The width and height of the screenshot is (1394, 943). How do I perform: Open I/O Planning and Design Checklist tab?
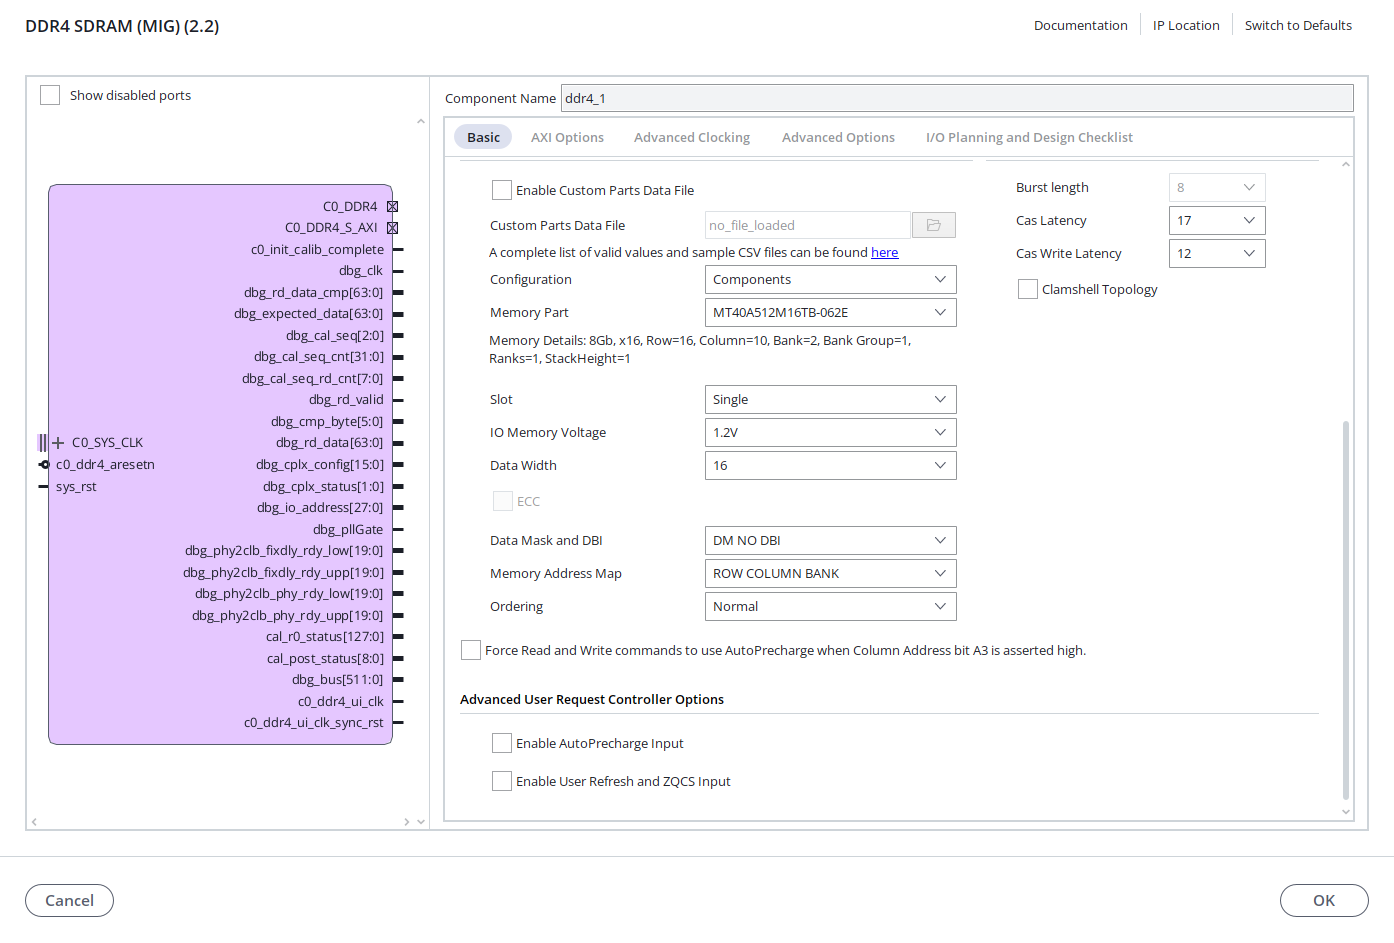(x=1029, y=137)
